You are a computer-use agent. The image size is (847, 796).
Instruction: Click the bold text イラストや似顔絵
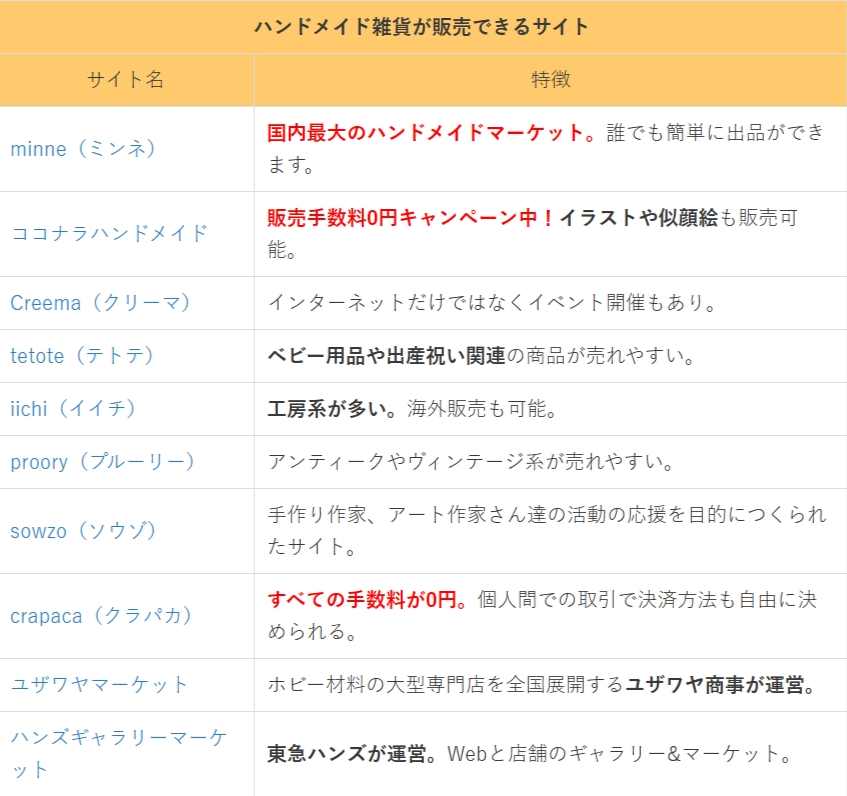pos(639,218)
